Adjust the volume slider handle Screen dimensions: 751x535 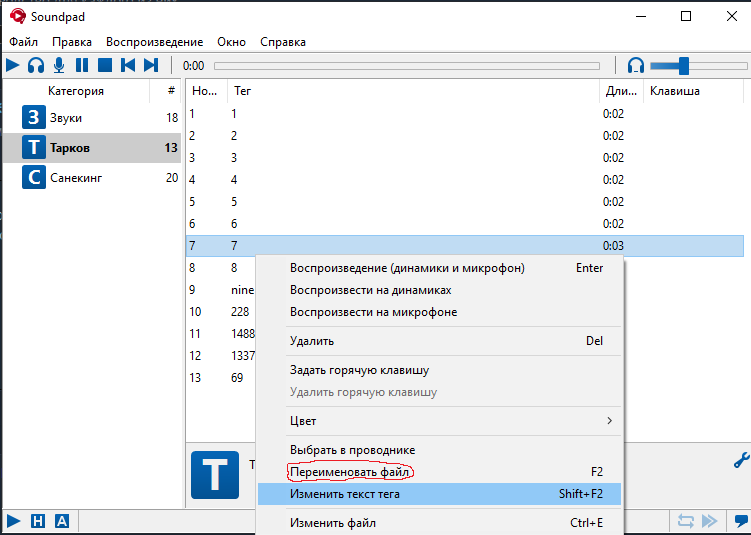click(x=683, y=66)
